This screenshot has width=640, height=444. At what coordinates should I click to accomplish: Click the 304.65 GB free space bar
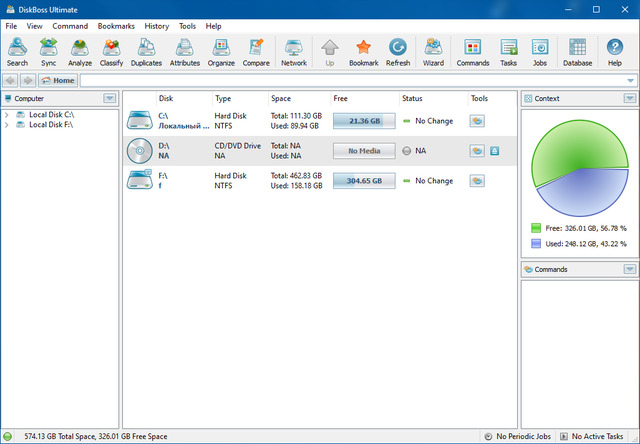click(x=364, y=181)
